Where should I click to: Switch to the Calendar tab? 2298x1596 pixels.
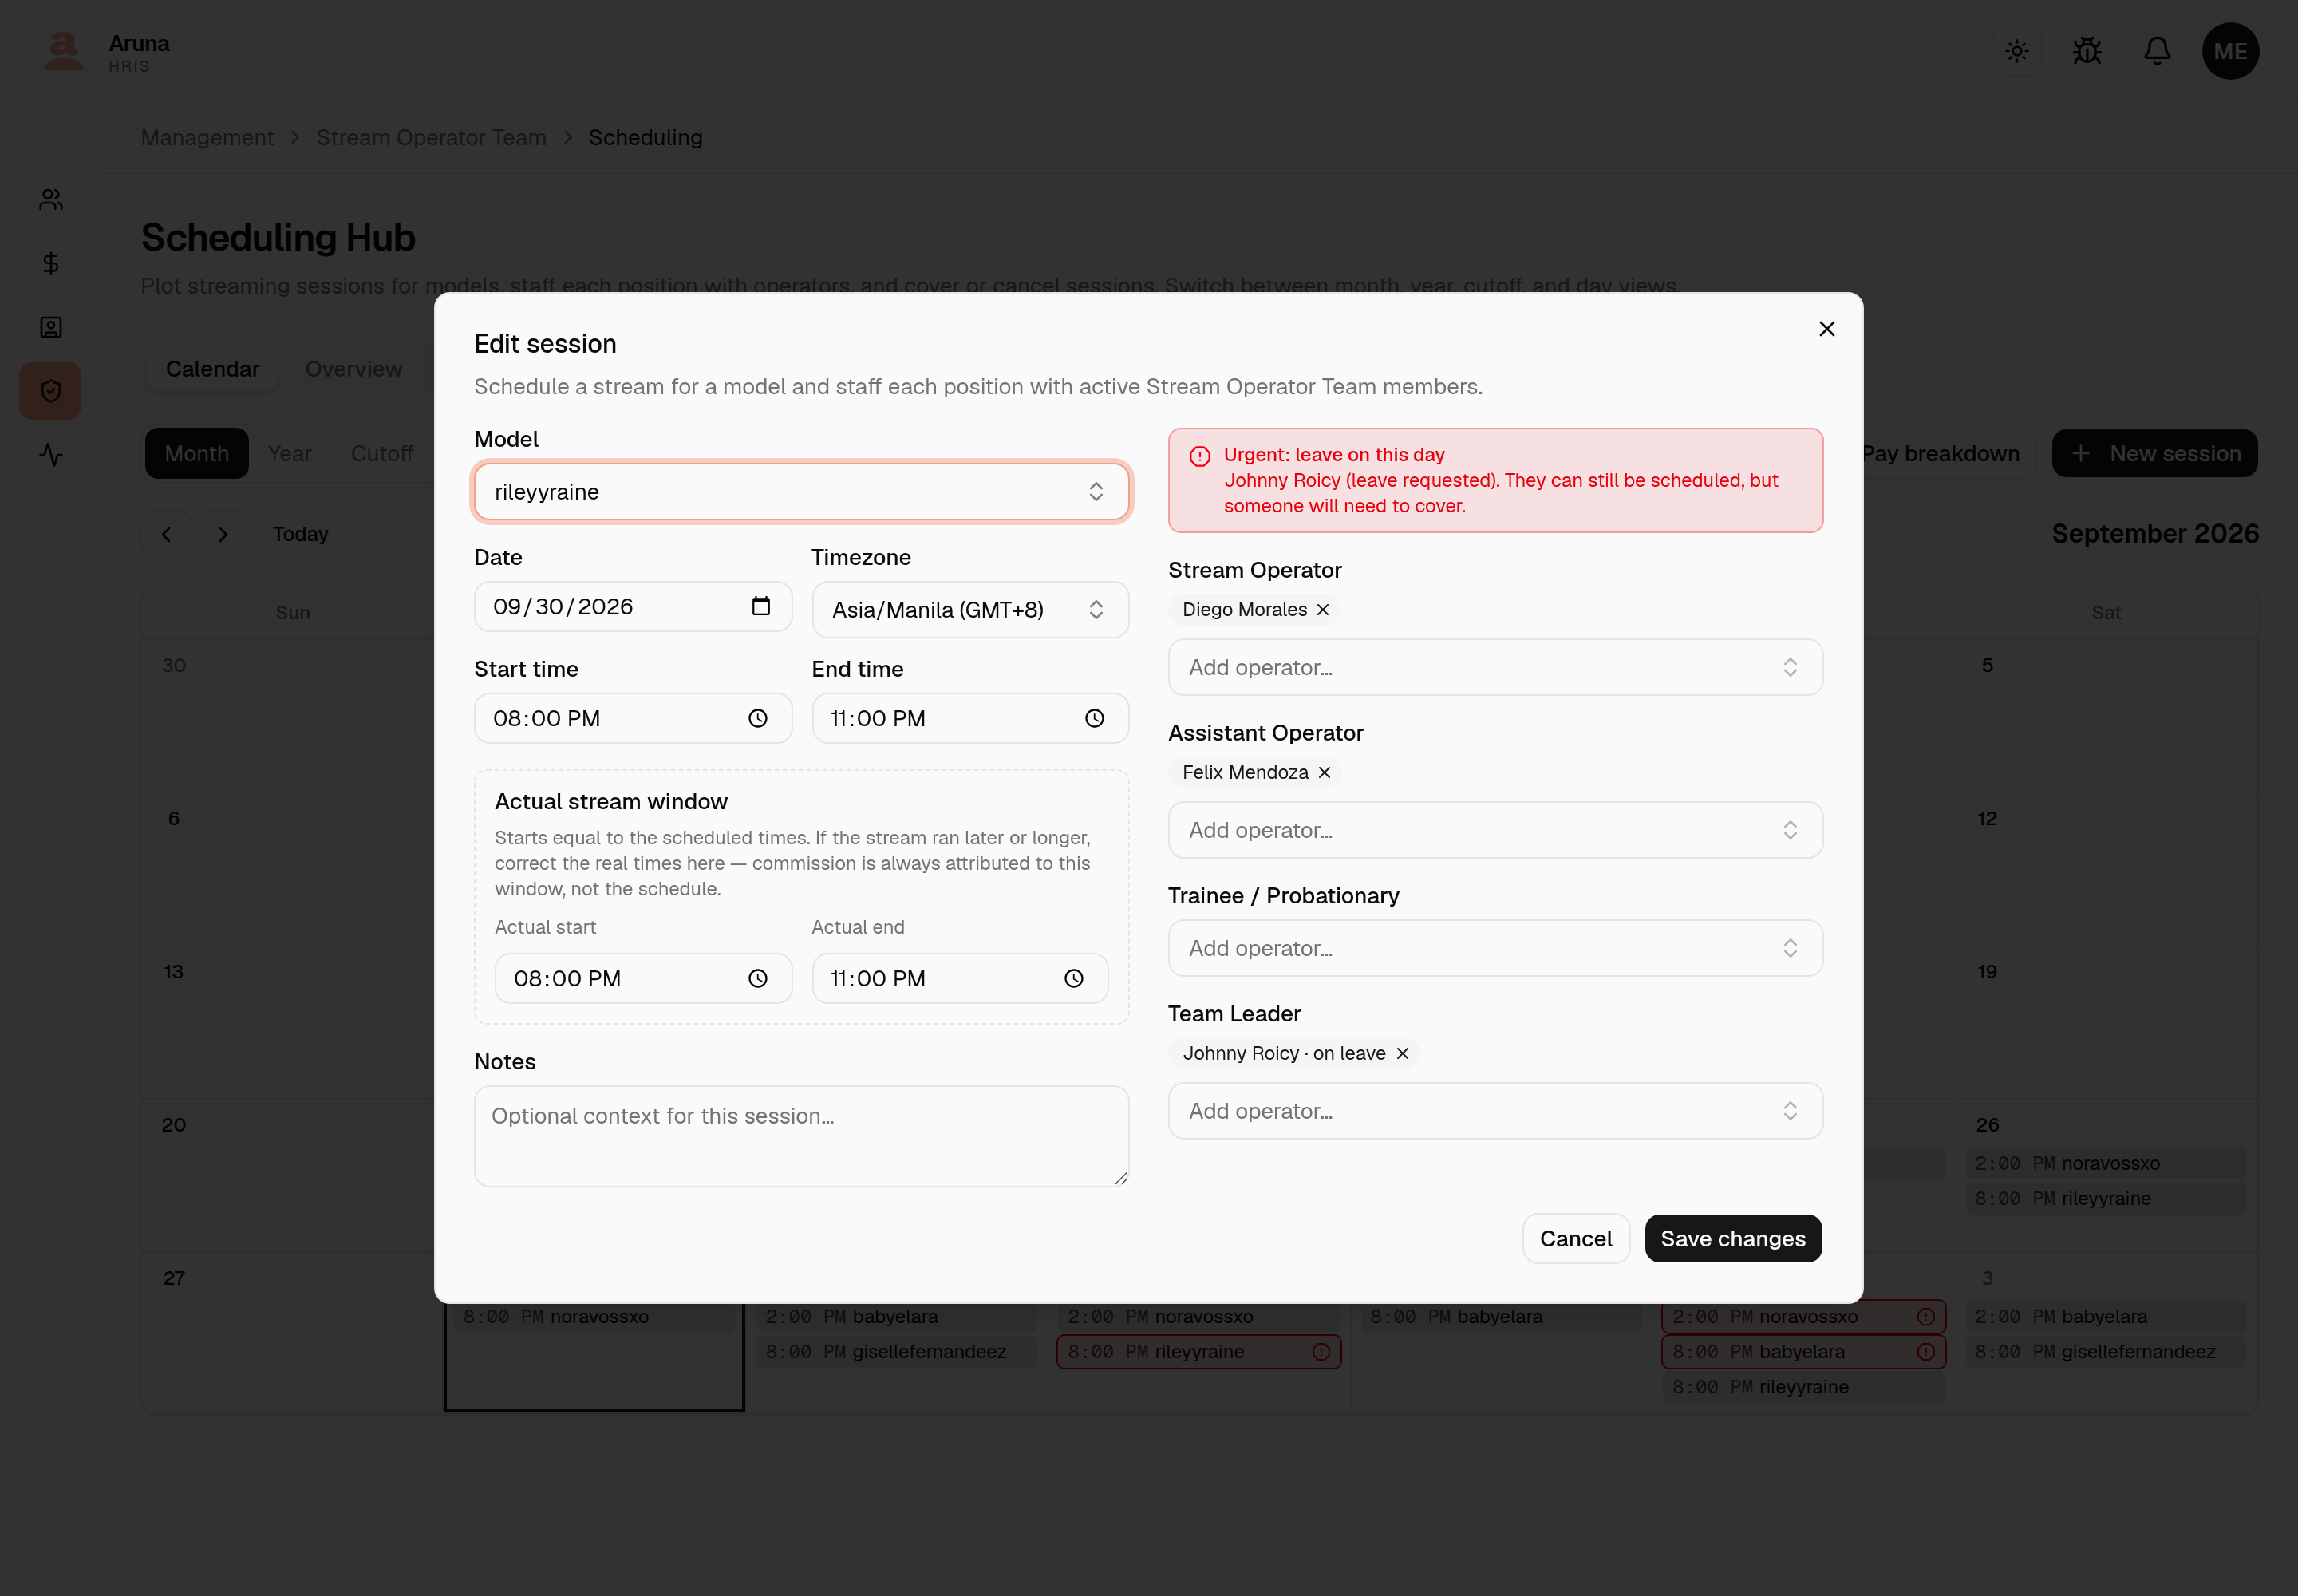click(212, 369)
